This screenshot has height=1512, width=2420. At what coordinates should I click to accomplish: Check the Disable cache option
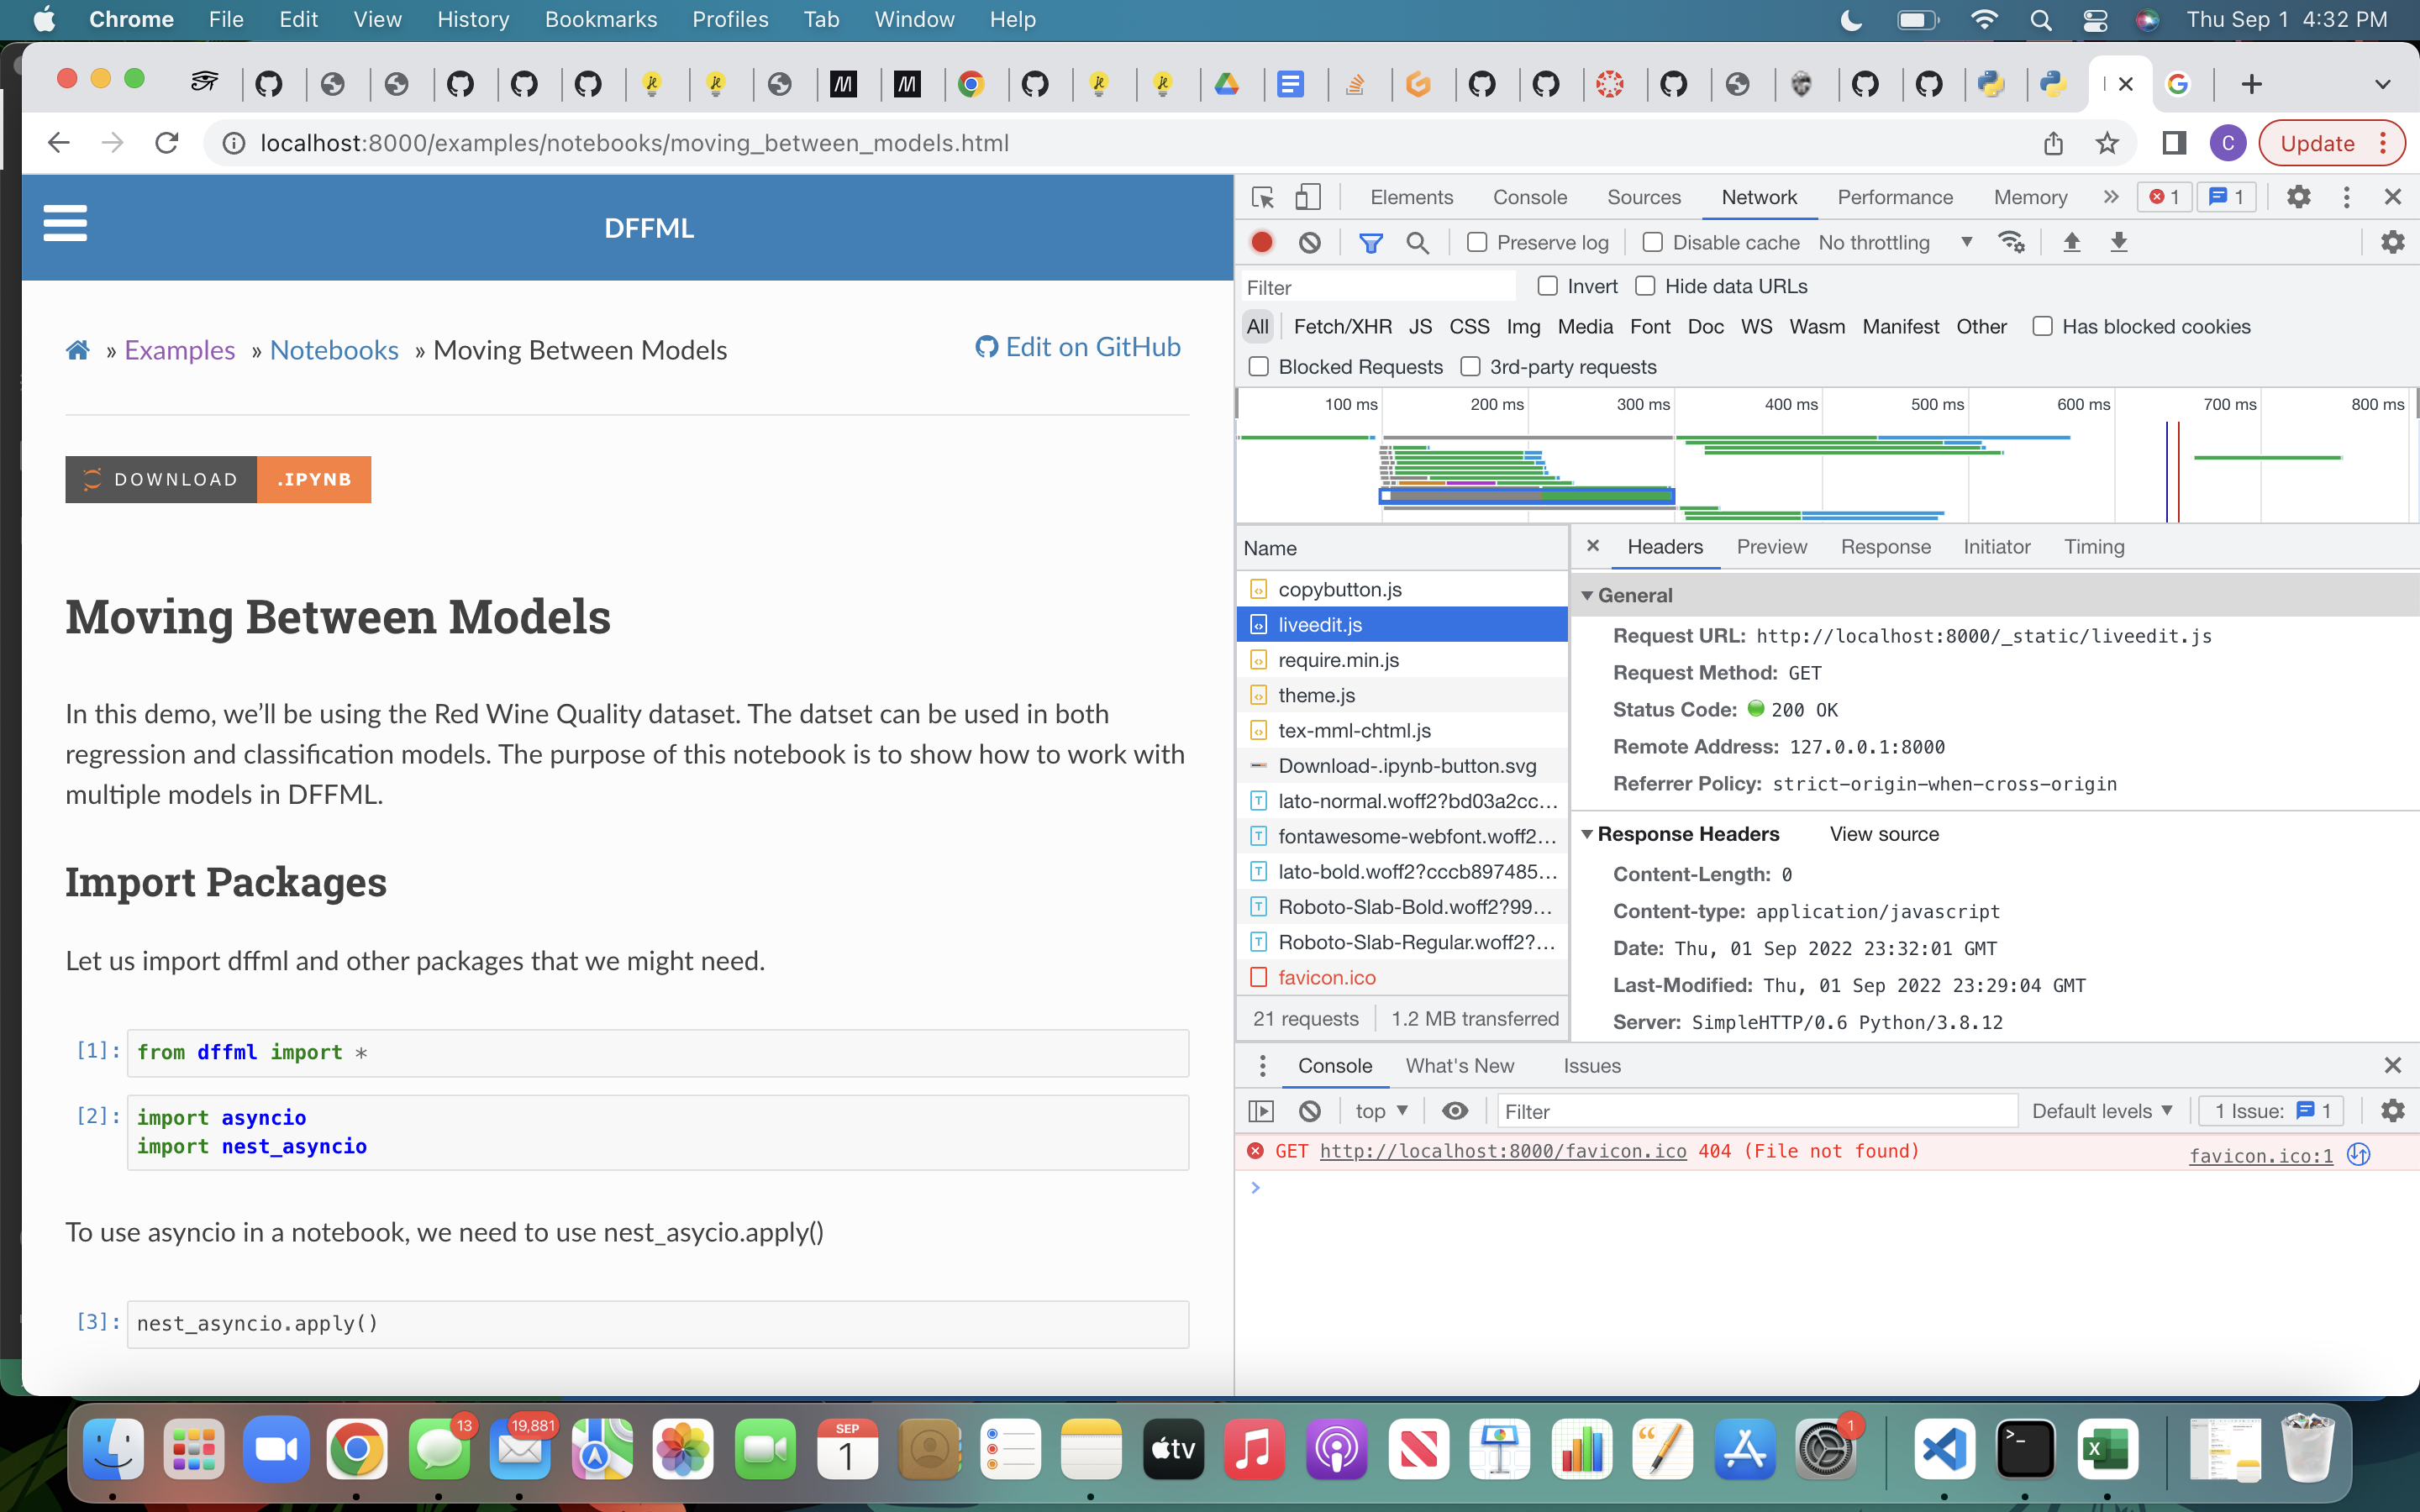click(x=1653, y=242)
